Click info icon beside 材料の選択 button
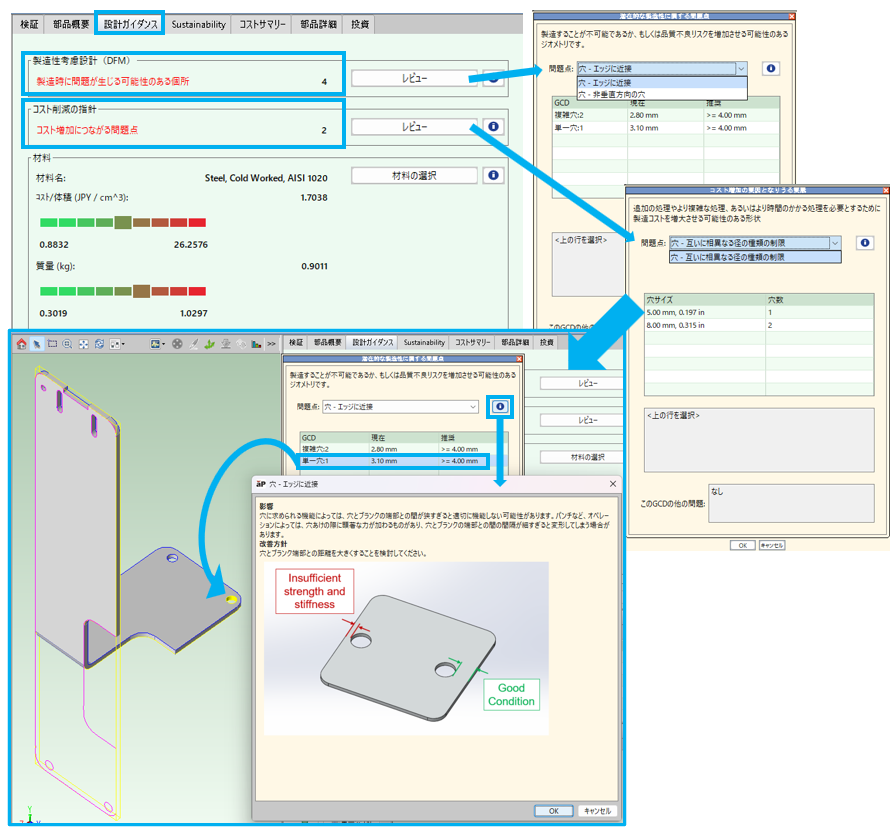 click(492, 175)
